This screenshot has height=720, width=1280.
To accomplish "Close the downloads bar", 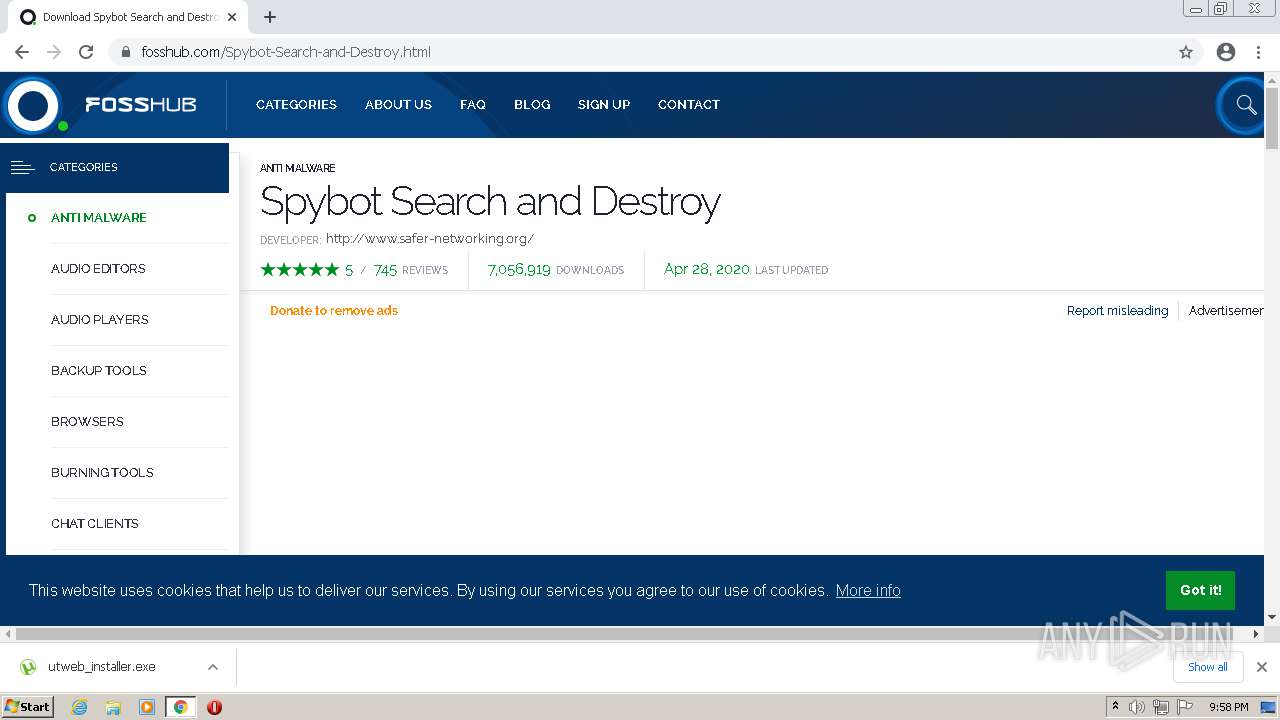I will tap(1262, 667).
